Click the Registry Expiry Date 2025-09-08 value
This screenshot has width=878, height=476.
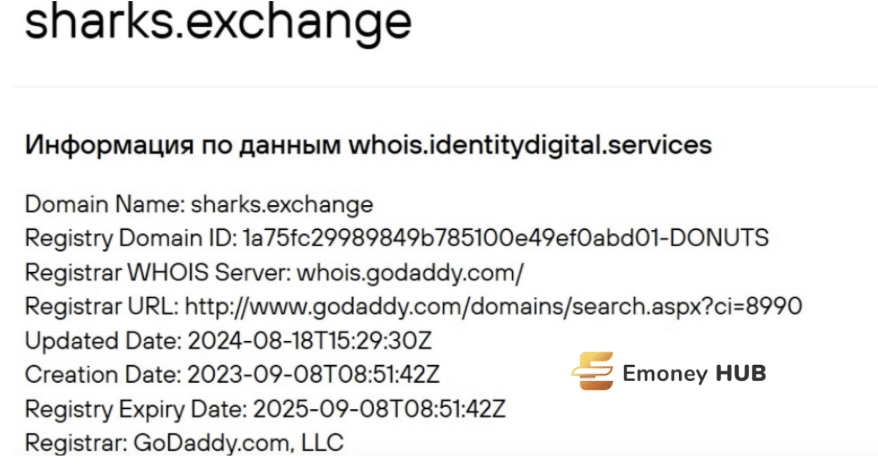[x=379, y=409]
